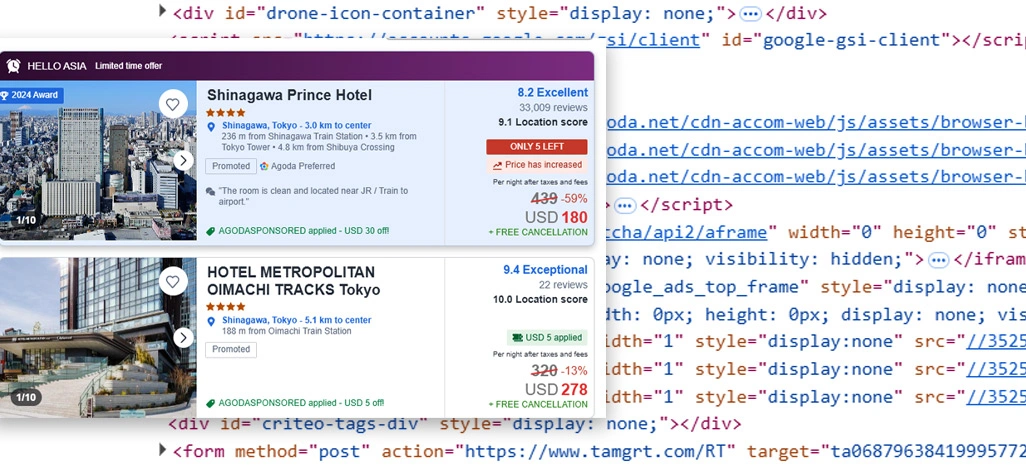1026x466 pixels.
Task: Click the Agoda Preferred badge icon
Action: click(x=264, y=166)
